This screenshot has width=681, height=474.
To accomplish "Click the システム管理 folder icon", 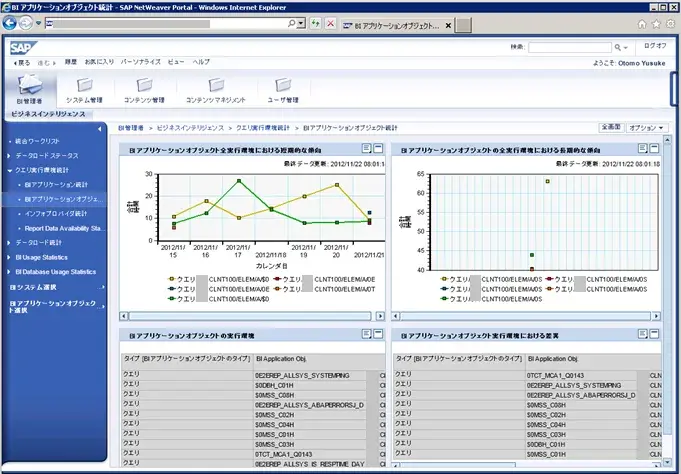I will click(x=83, y=86).
